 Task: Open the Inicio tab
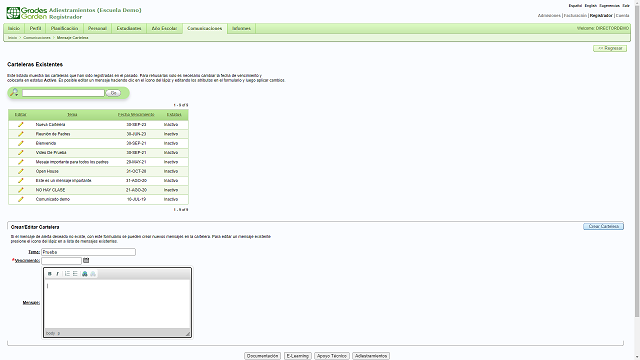[14, 29]
